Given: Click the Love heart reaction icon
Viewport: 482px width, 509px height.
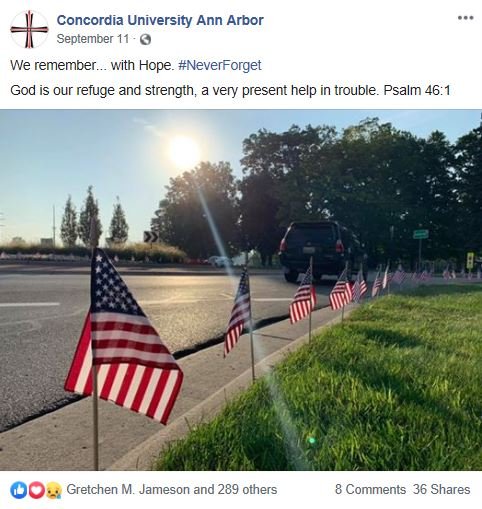Looking at the screenshot, I should 36,490.
